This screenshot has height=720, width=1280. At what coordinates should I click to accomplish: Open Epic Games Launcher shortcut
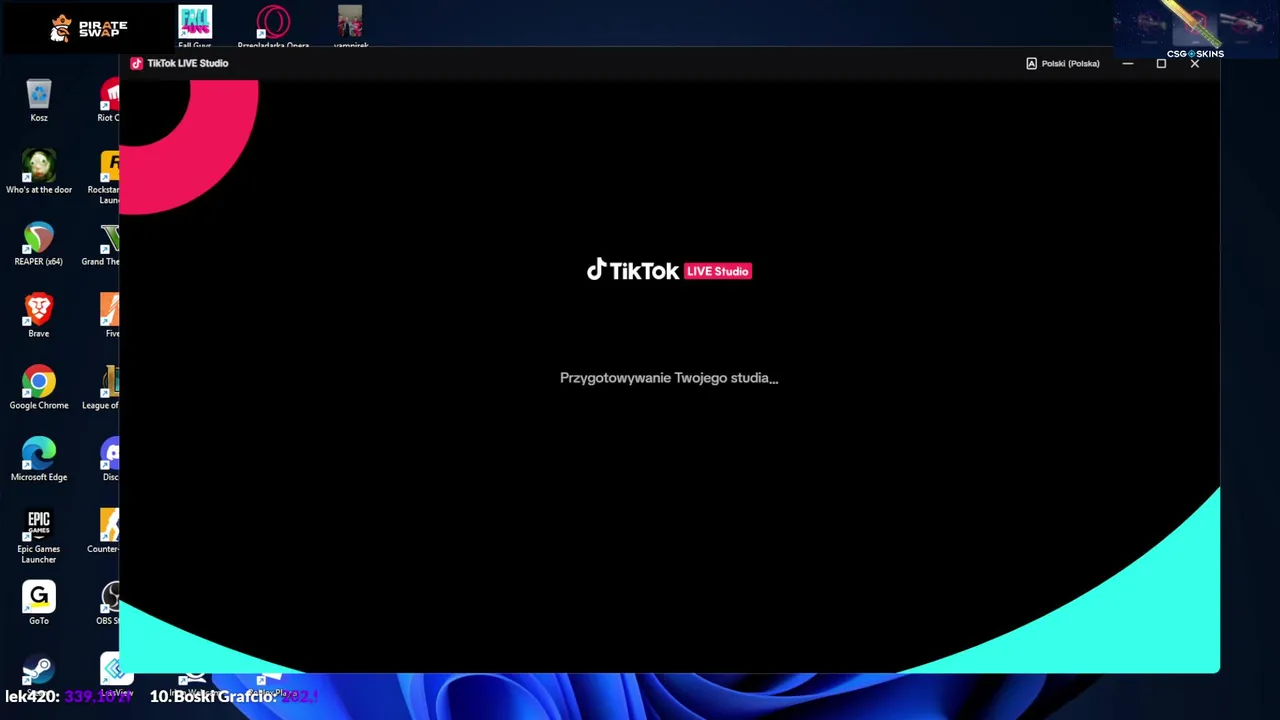coord(39,538)
